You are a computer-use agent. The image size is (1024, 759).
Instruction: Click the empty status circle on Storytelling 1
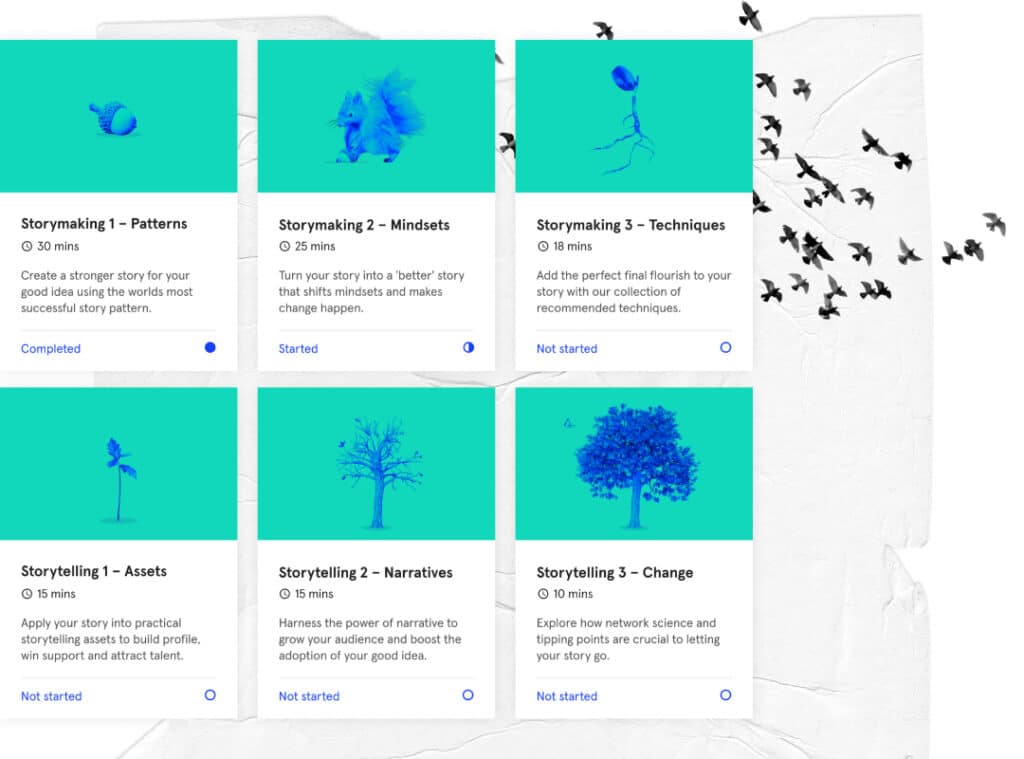click(x=210, y=695)
